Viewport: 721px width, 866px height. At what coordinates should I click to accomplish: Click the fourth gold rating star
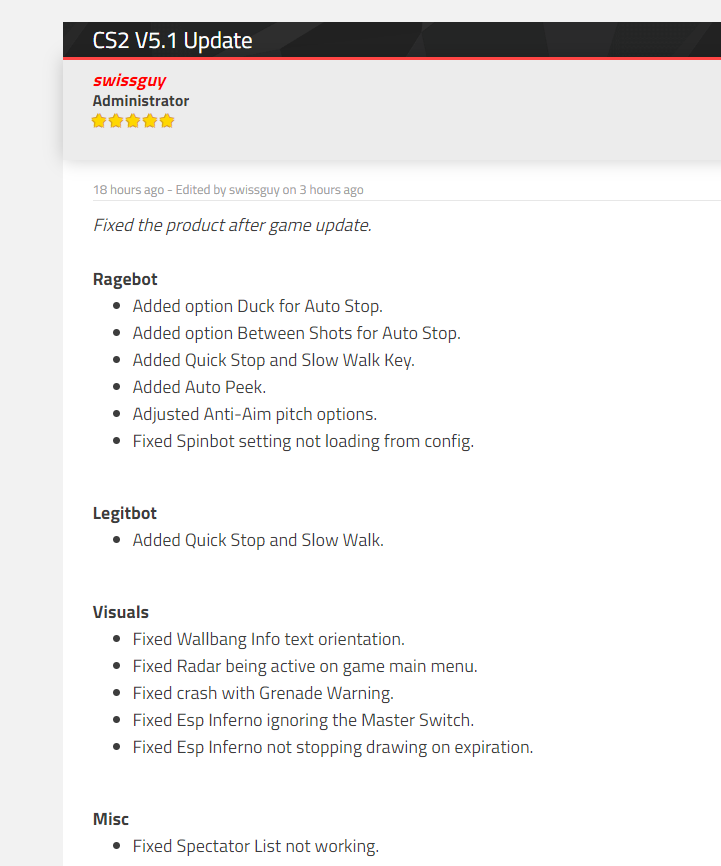[x=150, y=121]
